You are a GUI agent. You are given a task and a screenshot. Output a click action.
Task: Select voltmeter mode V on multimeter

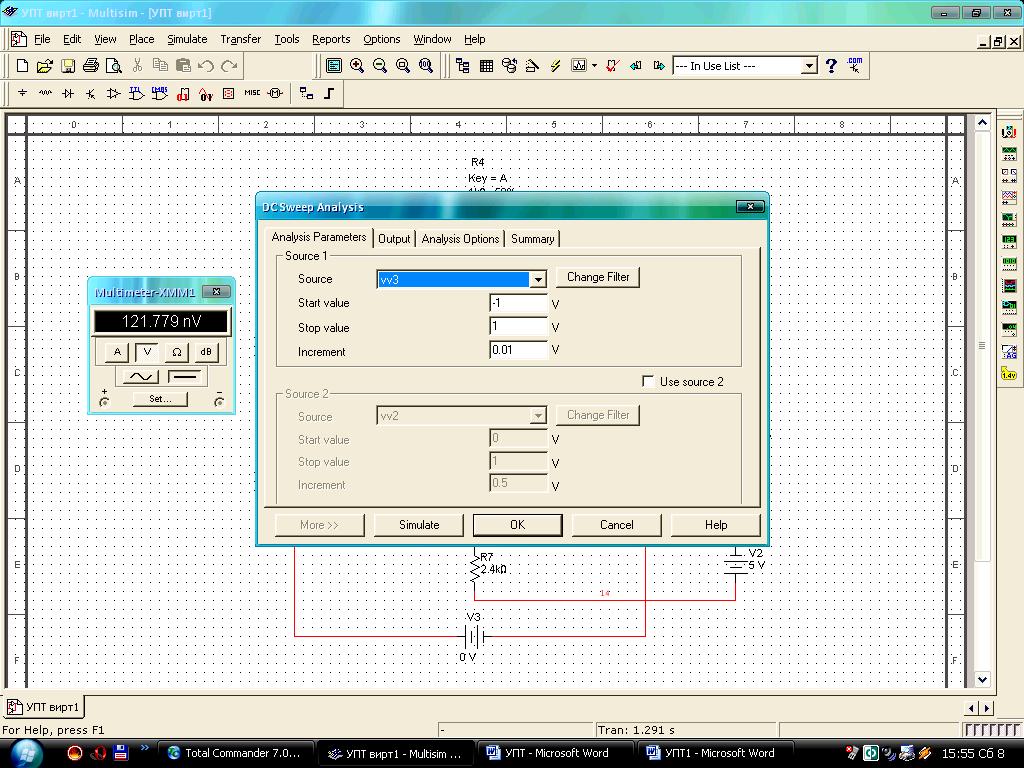coord(147,352)
